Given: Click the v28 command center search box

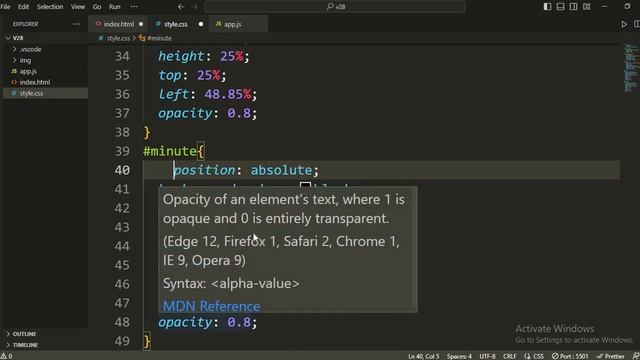Looking at the screenshot, I should 335,7.
